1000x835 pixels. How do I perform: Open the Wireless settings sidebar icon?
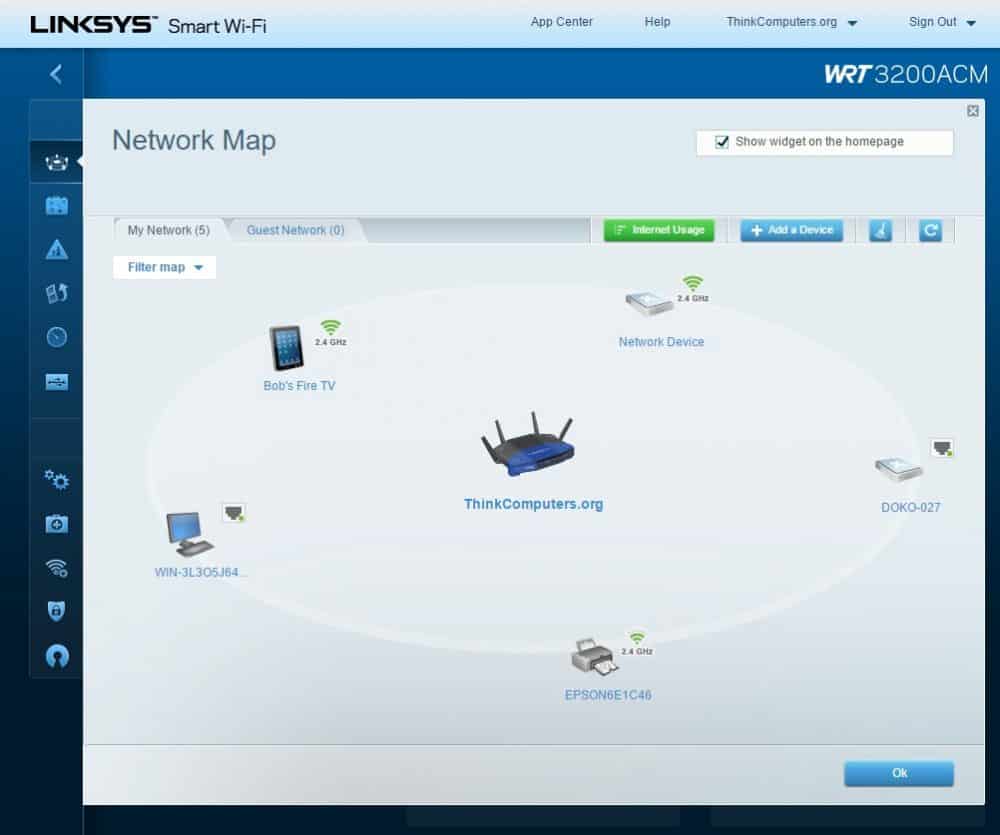[x=57, y=567]
